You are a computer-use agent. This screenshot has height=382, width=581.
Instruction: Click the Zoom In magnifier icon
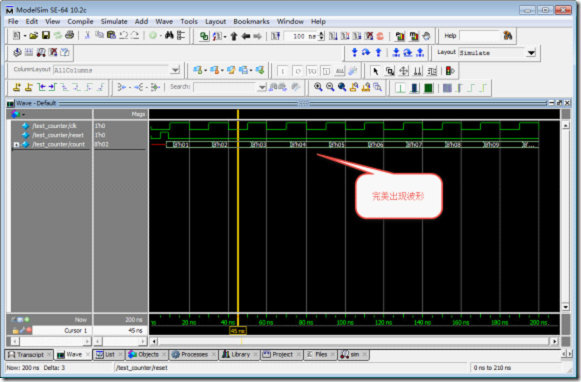(318, 87)
